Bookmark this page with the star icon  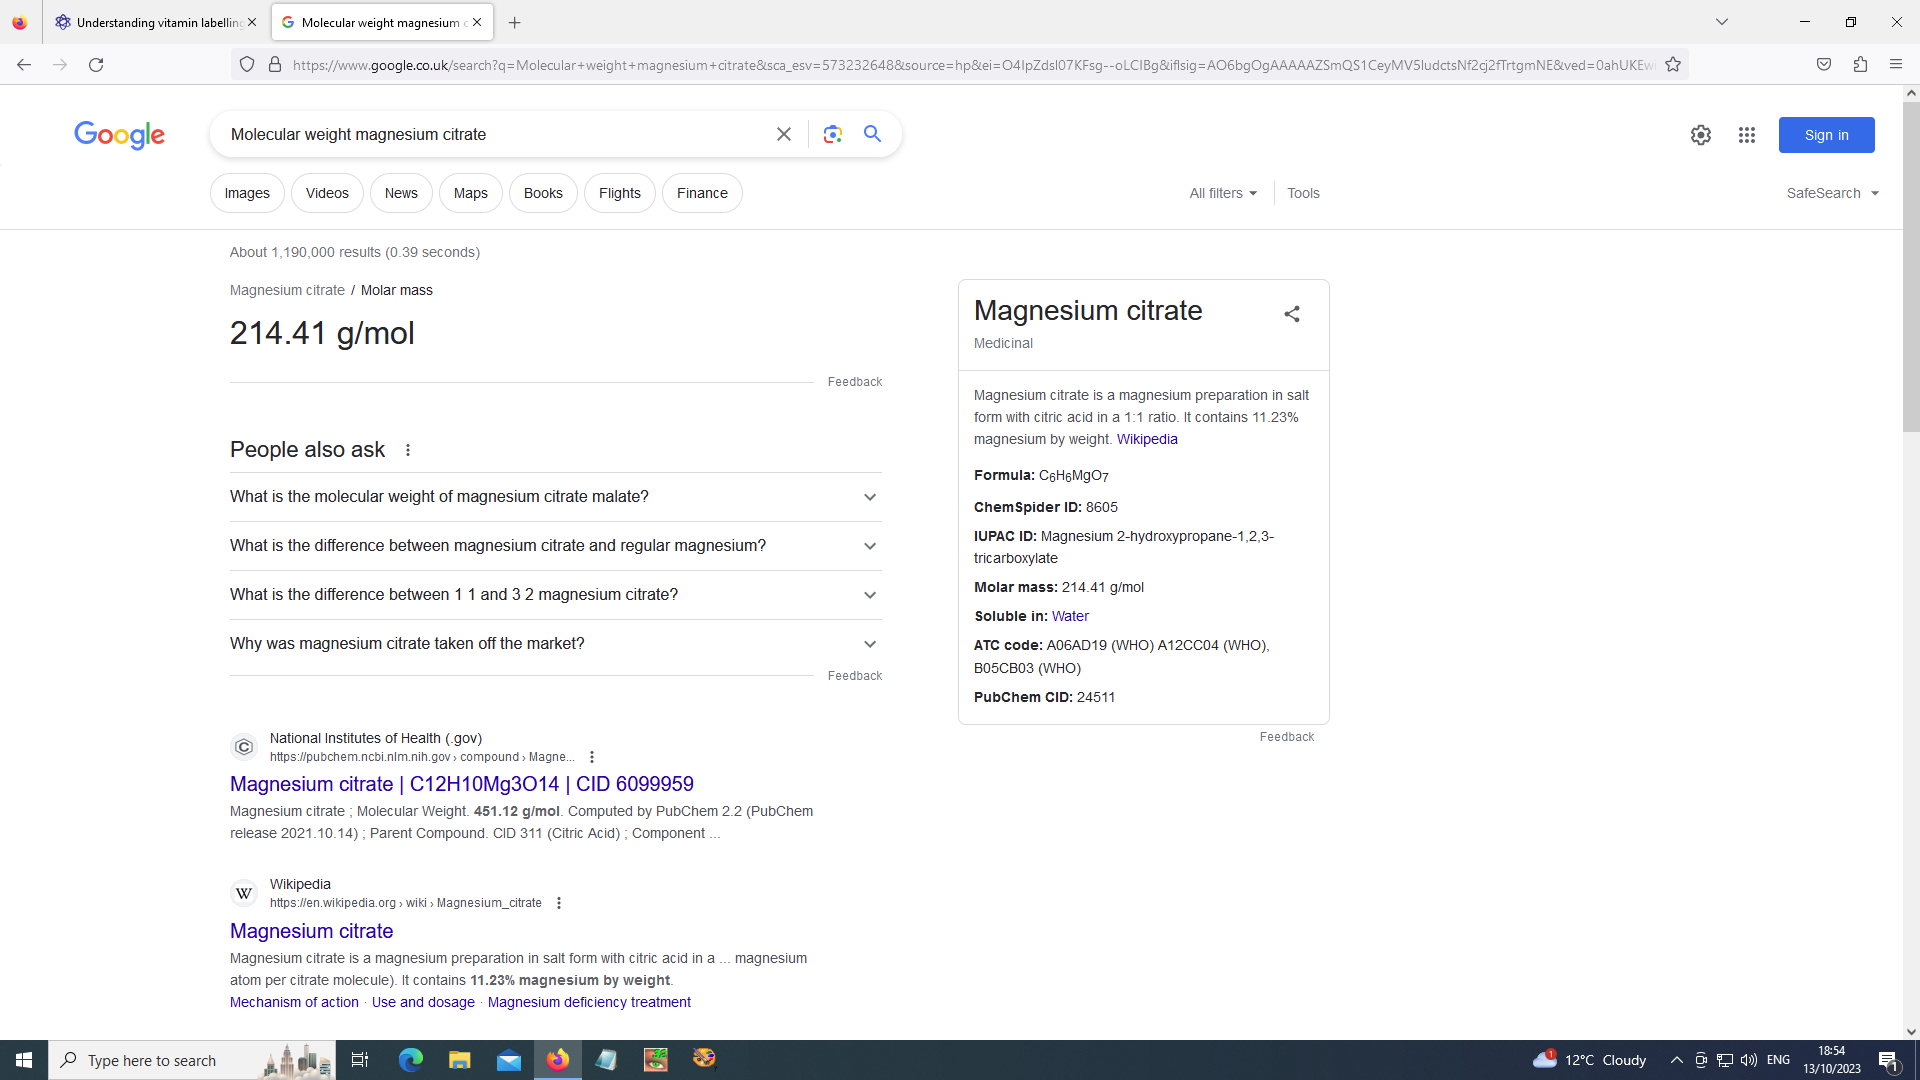[1673, 65]
